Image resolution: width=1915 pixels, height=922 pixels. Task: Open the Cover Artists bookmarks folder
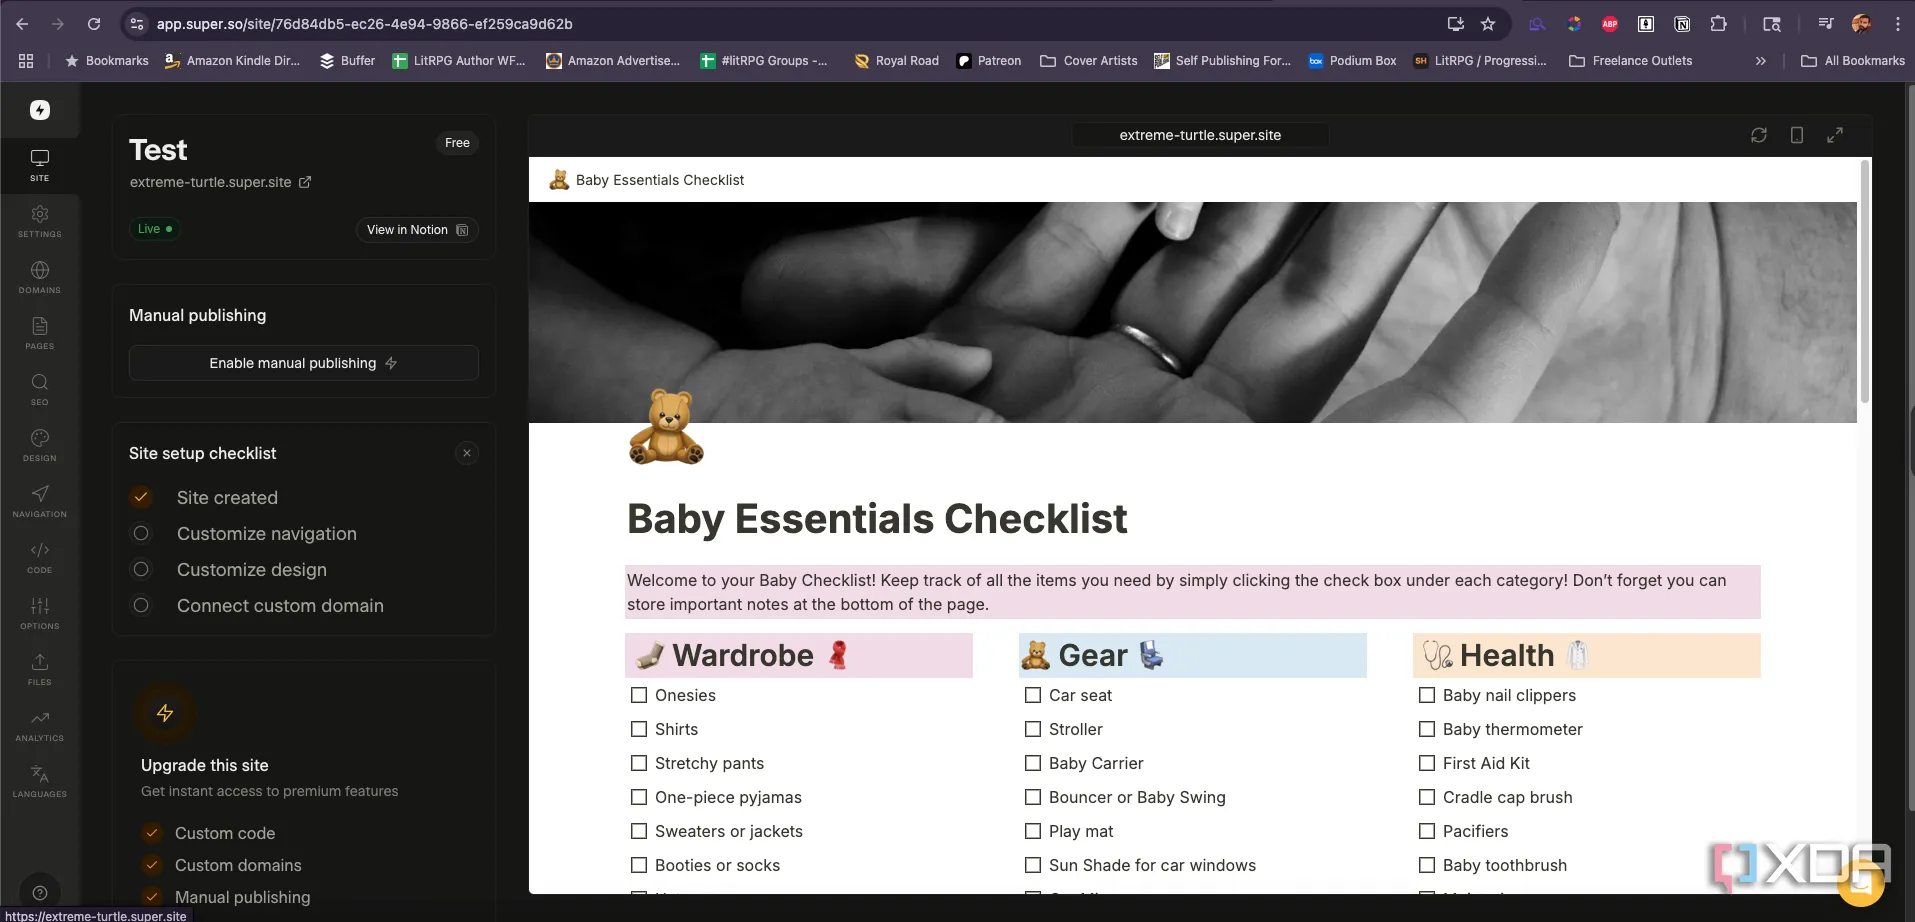pos(1089,61)
